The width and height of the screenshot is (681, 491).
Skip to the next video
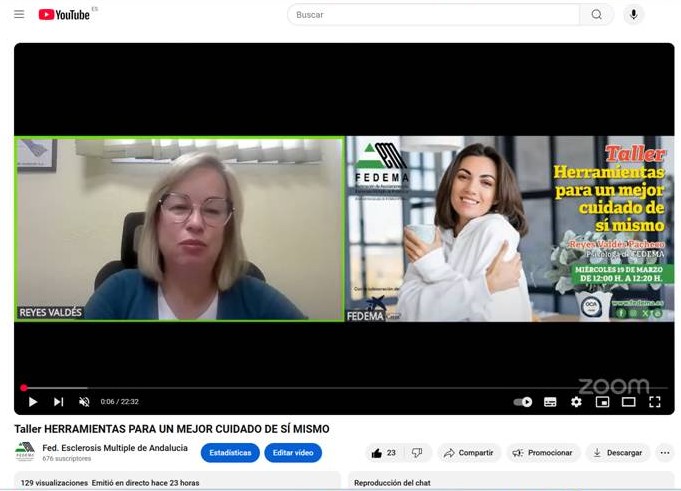coord(59,402)
